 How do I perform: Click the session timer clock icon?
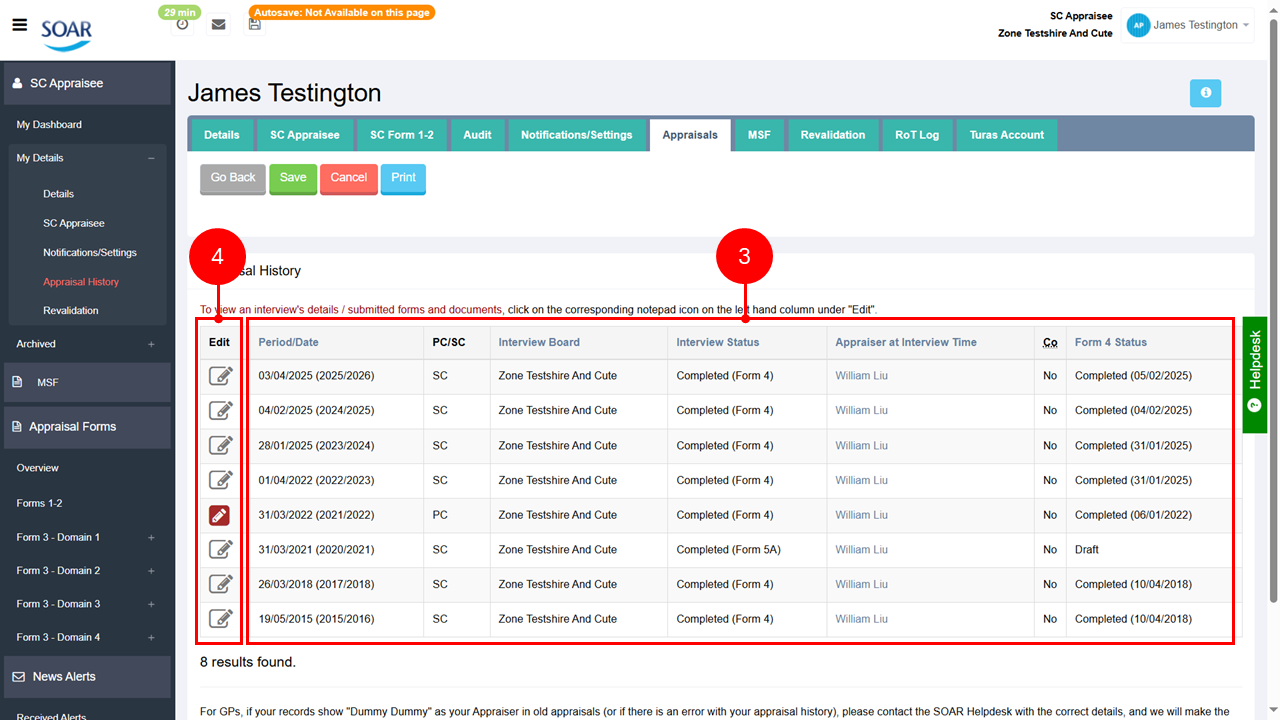point(182,24)
